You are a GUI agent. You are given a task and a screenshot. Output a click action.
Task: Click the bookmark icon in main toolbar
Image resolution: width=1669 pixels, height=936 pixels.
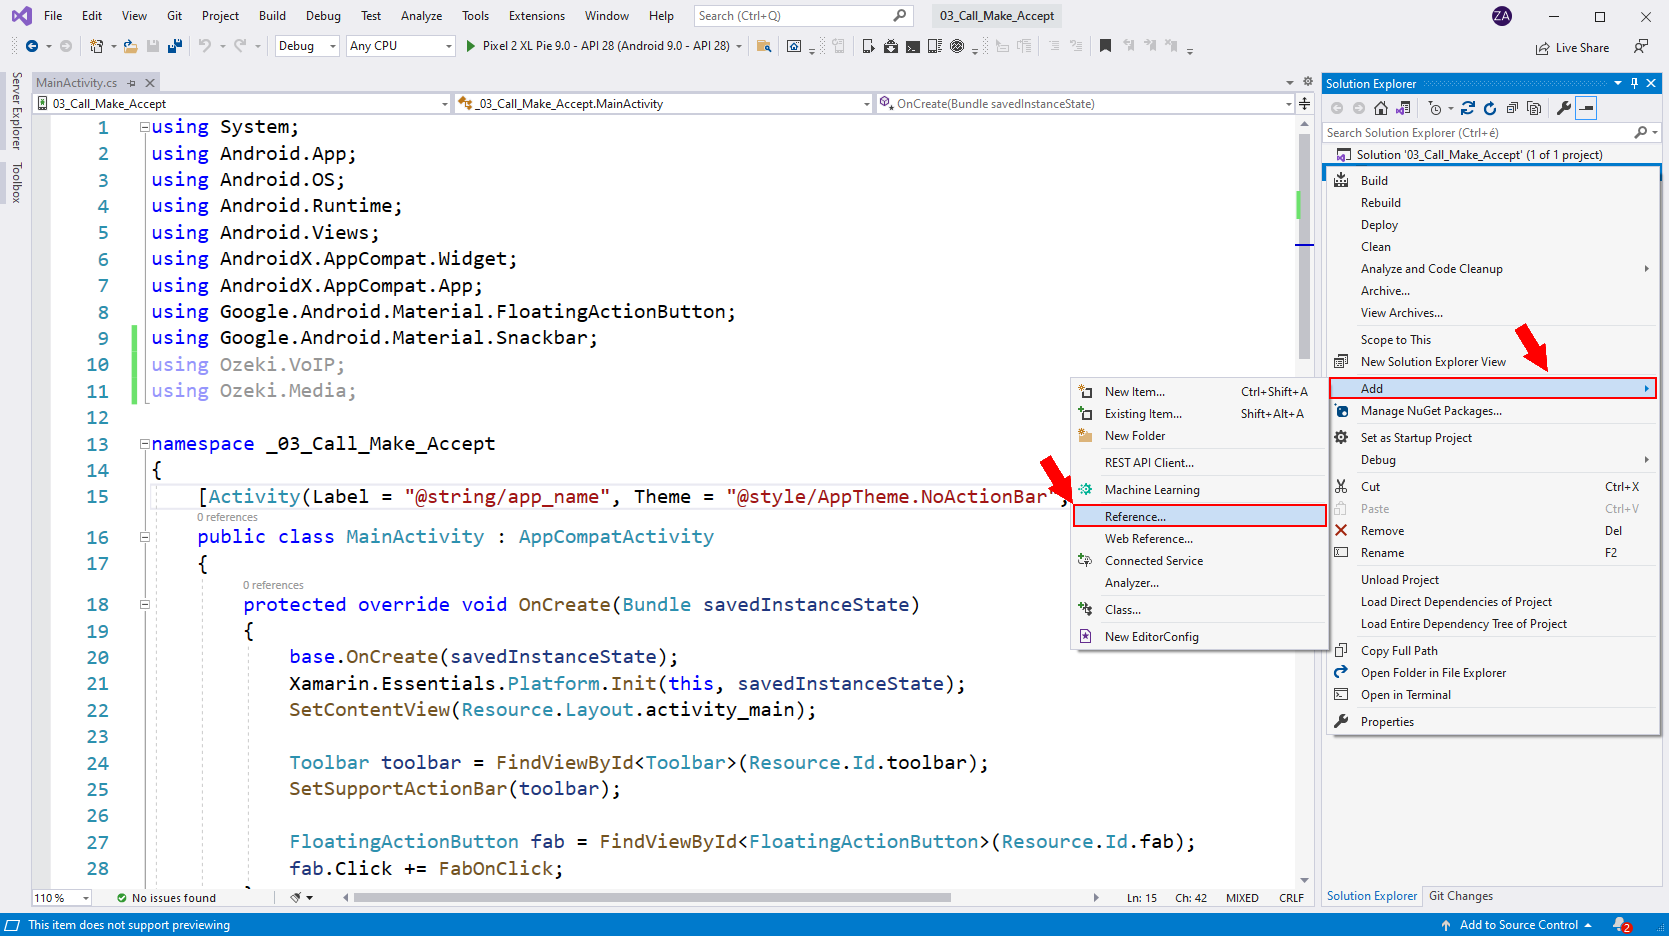coord(1105,46)
